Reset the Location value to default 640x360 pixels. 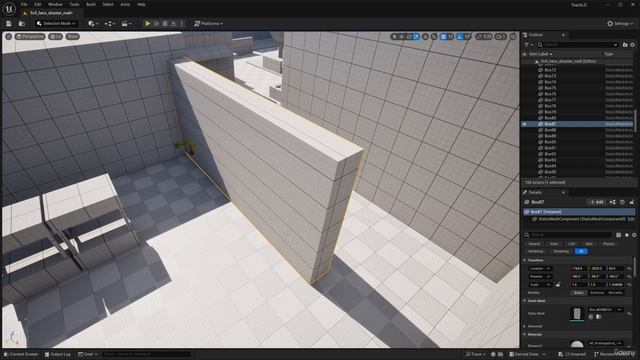(629, 269)
